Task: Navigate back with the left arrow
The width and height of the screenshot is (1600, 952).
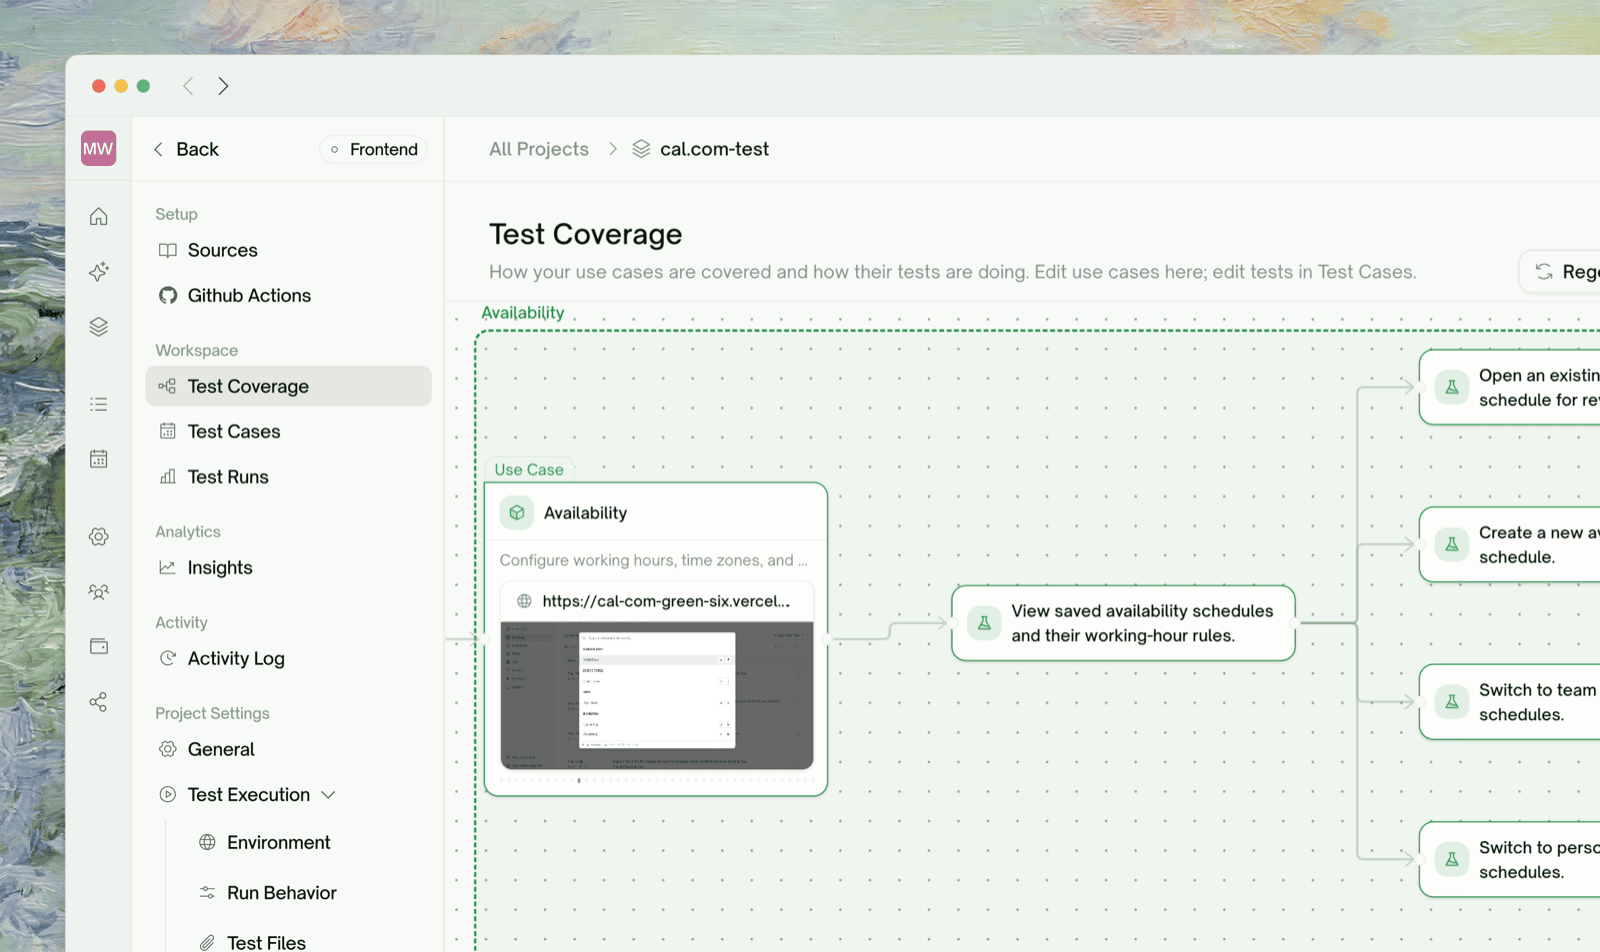Action: pos(188,86)
